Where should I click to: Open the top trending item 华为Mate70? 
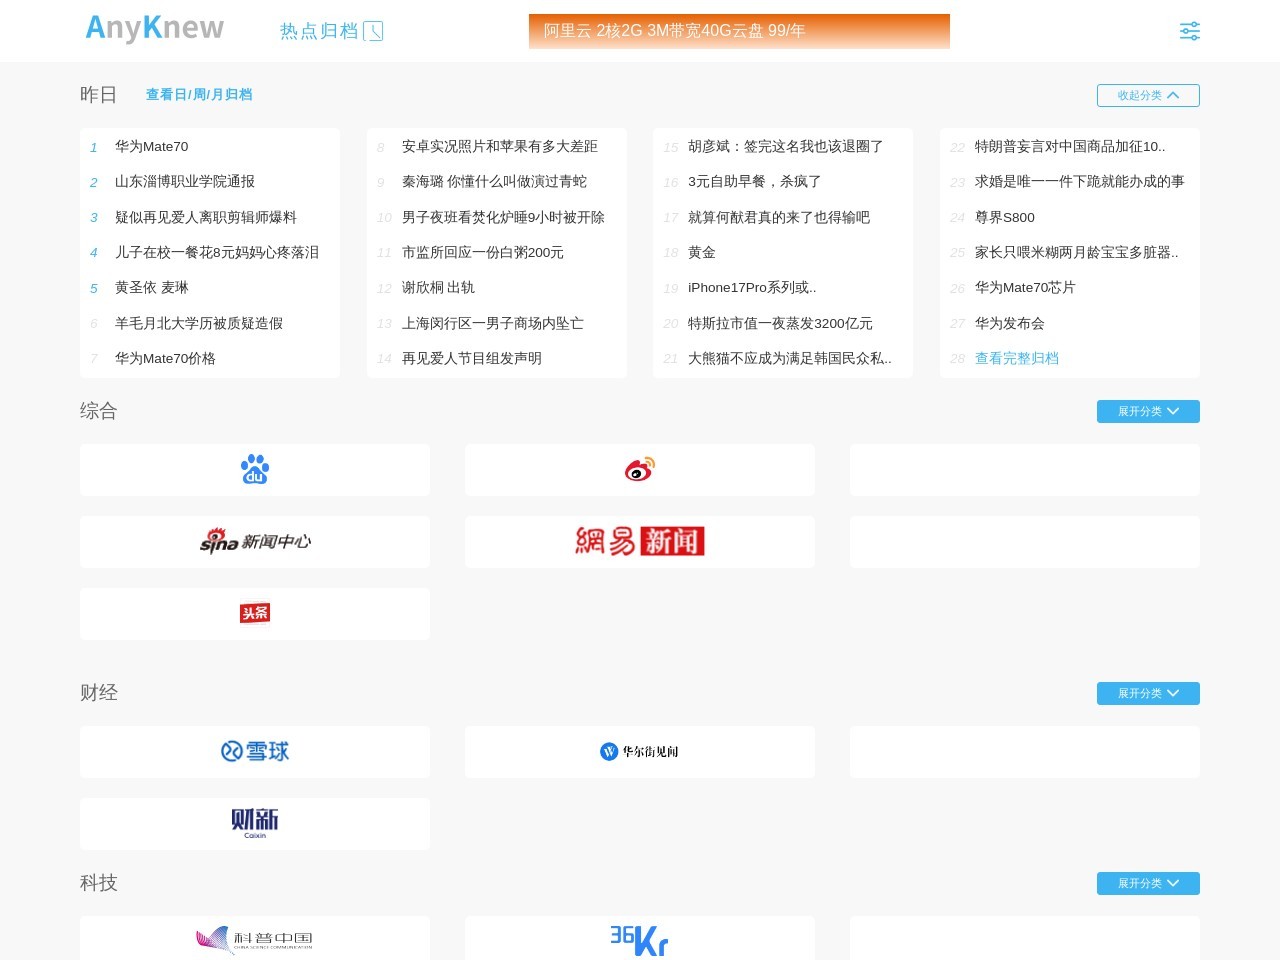pos(151,146)
